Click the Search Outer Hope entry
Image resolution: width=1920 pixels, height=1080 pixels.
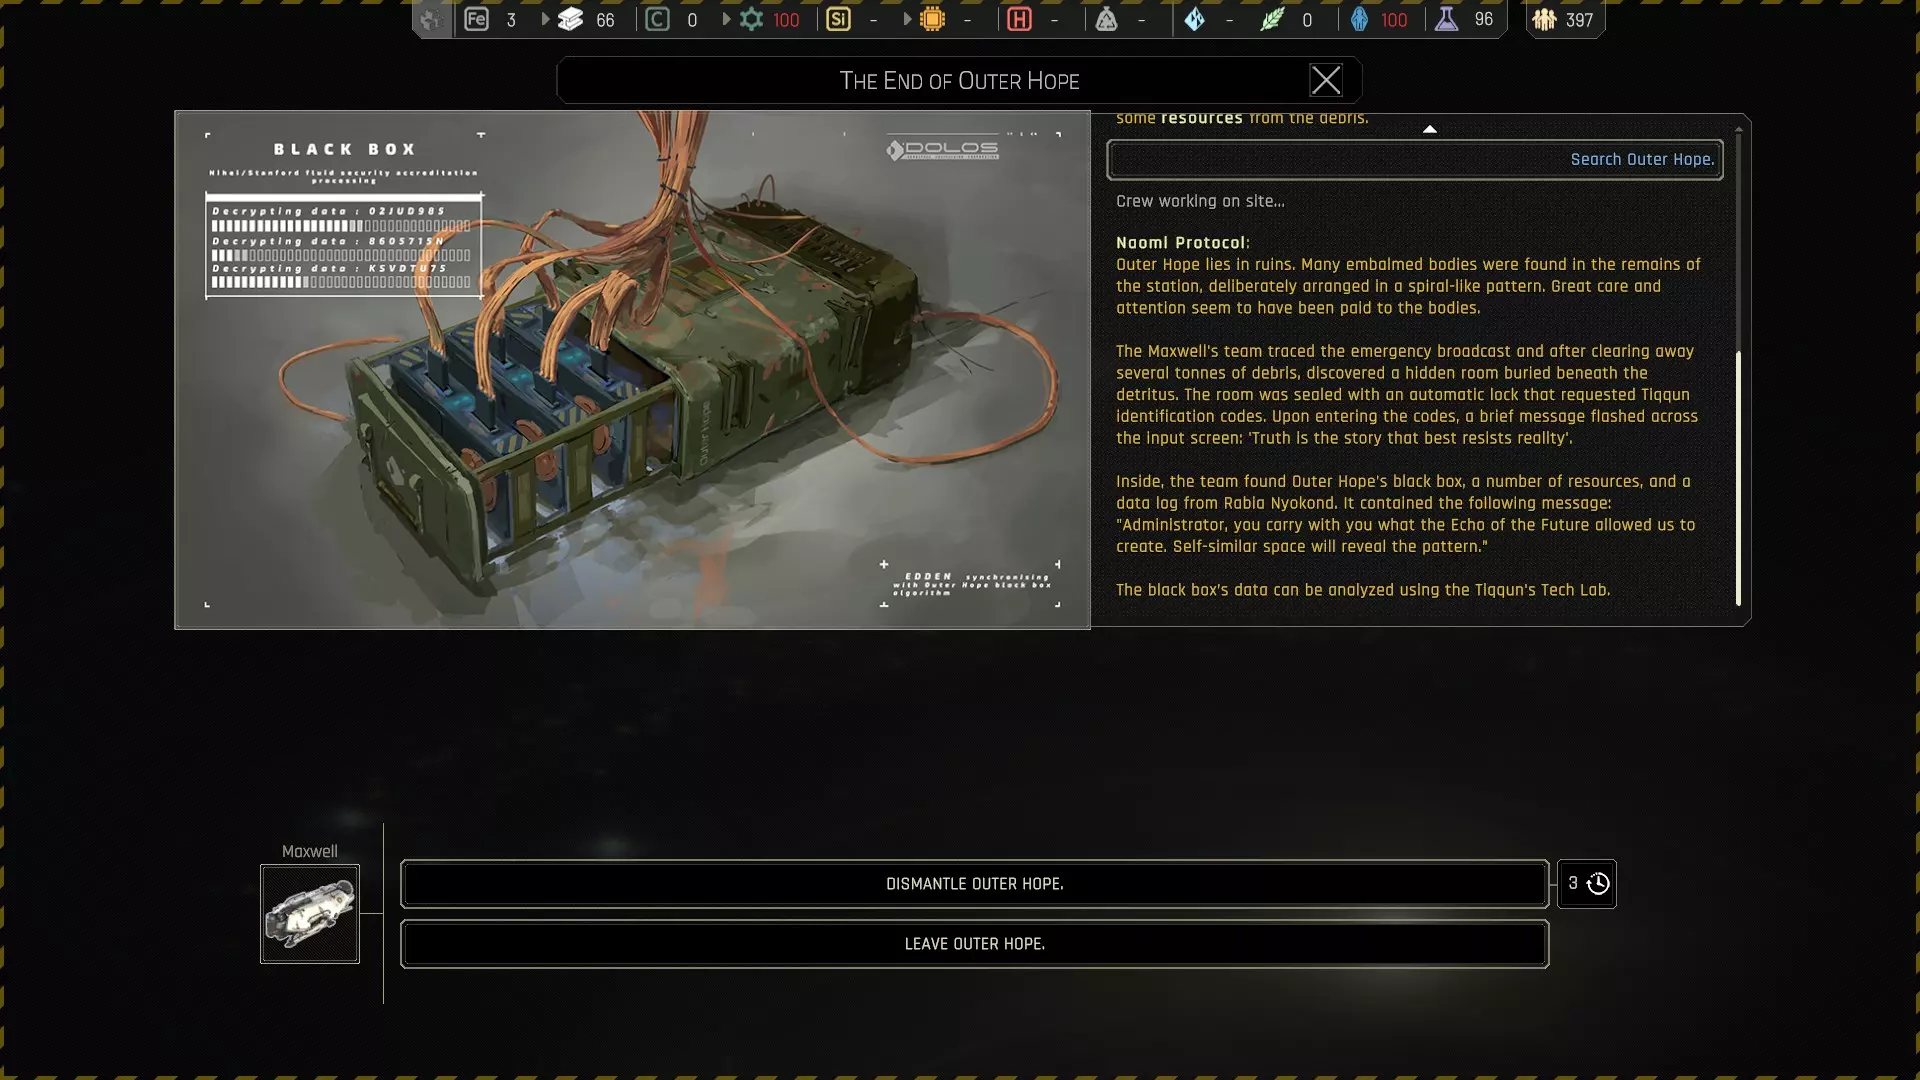[x=1414, y=160]
